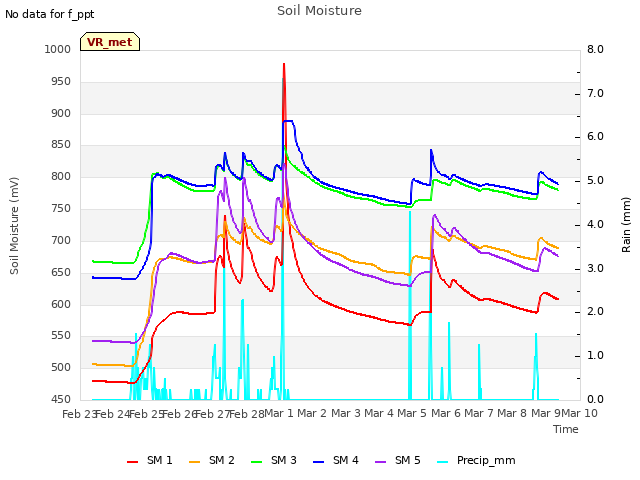Click the 2.0 tick on rain axis
The width and height of the screenshot is (640, 480).
coord(595,311)
